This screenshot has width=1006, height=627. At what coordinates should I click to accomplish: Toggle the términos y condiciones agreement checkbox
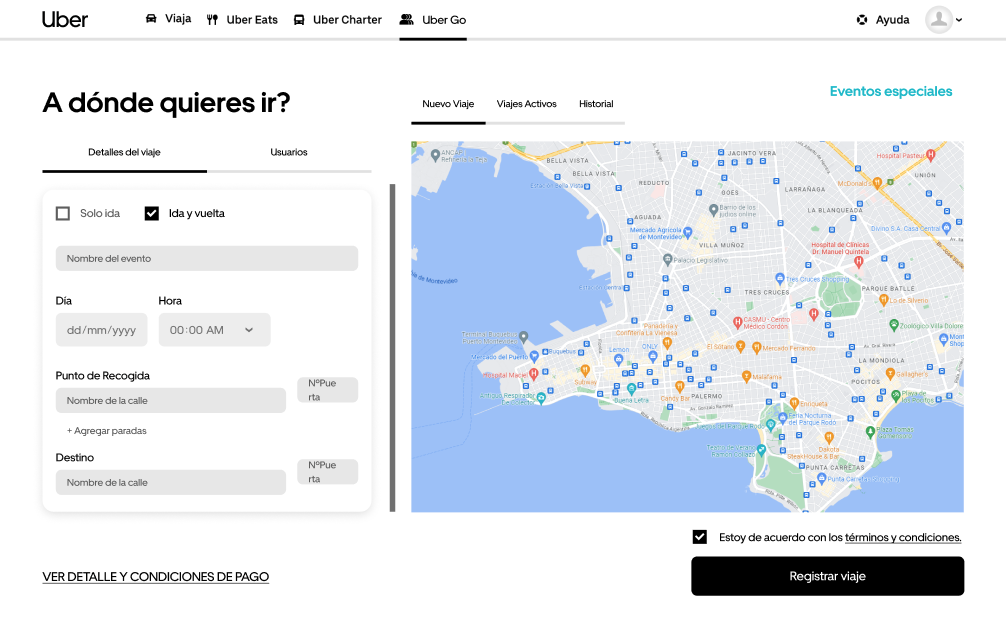[x=700, y=537]
